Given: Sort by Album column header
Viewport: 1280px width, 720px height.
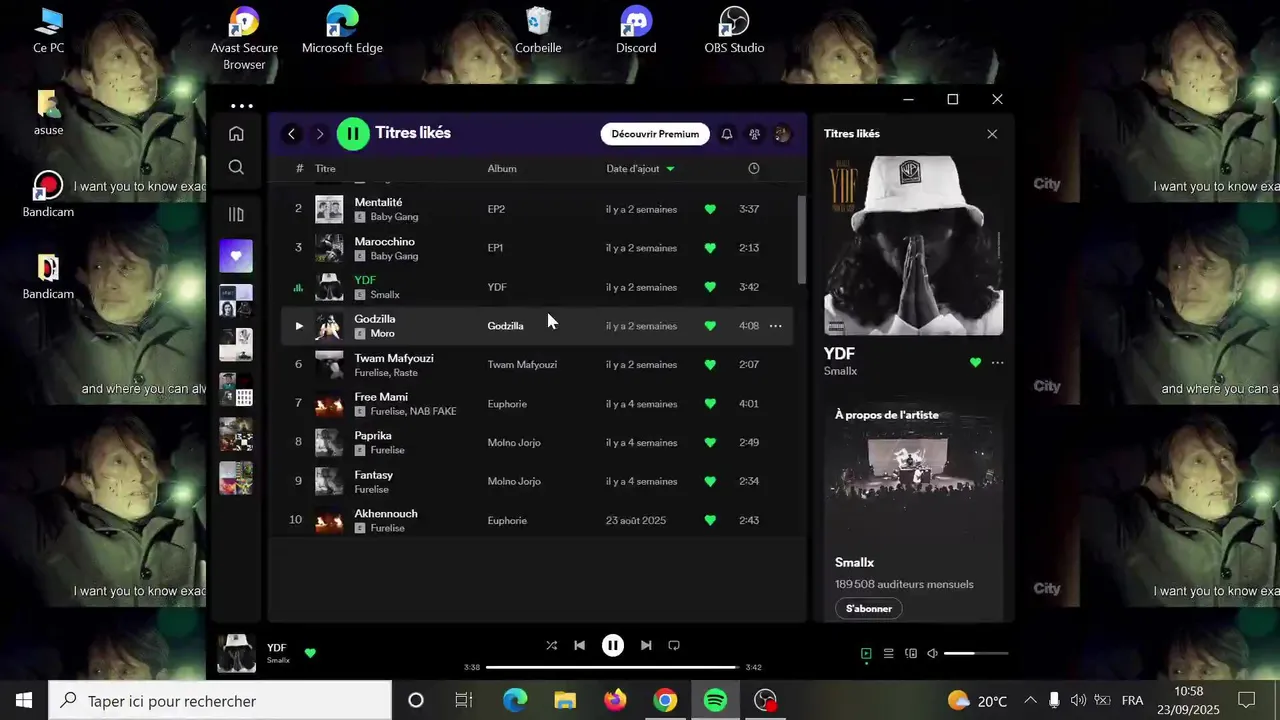Looking at the screenshot, I should tap(502, 168).
